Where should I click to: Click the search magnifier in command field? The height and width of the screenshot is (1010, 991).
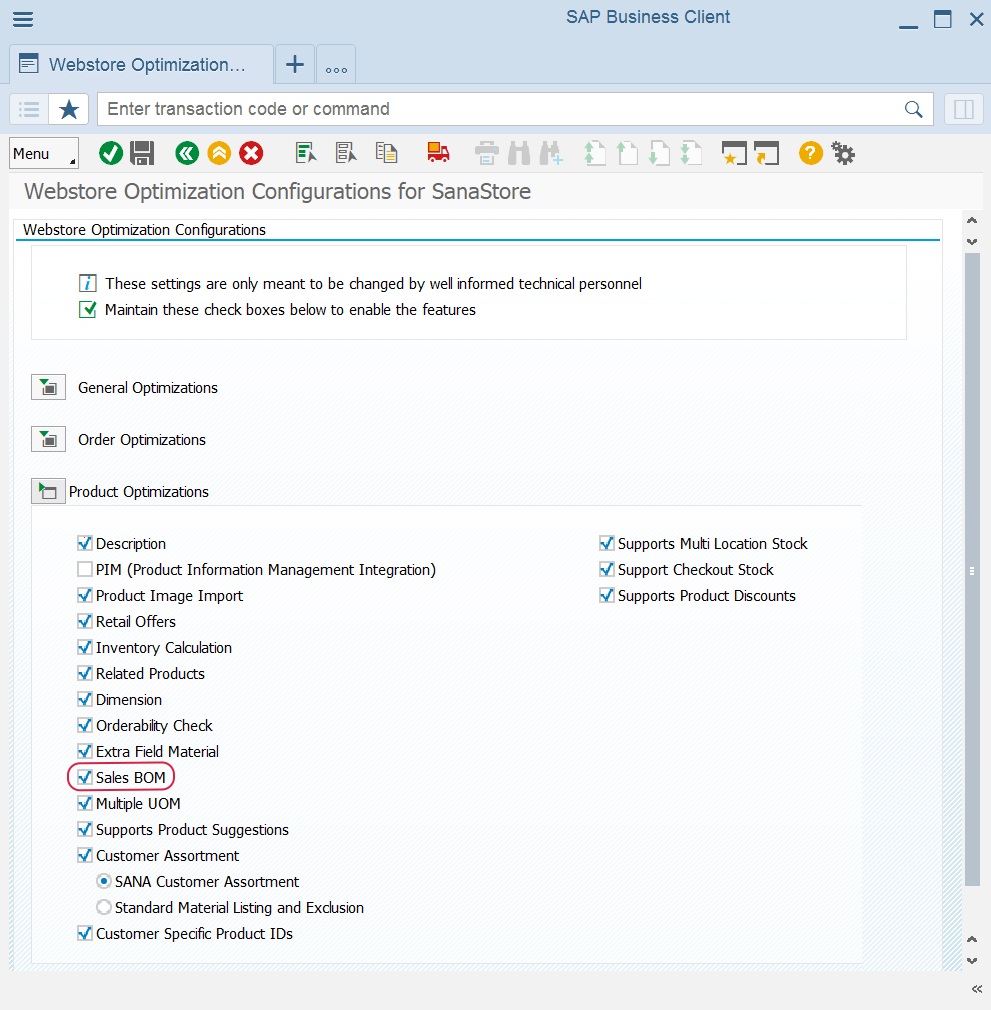click(x=913, y=109)
